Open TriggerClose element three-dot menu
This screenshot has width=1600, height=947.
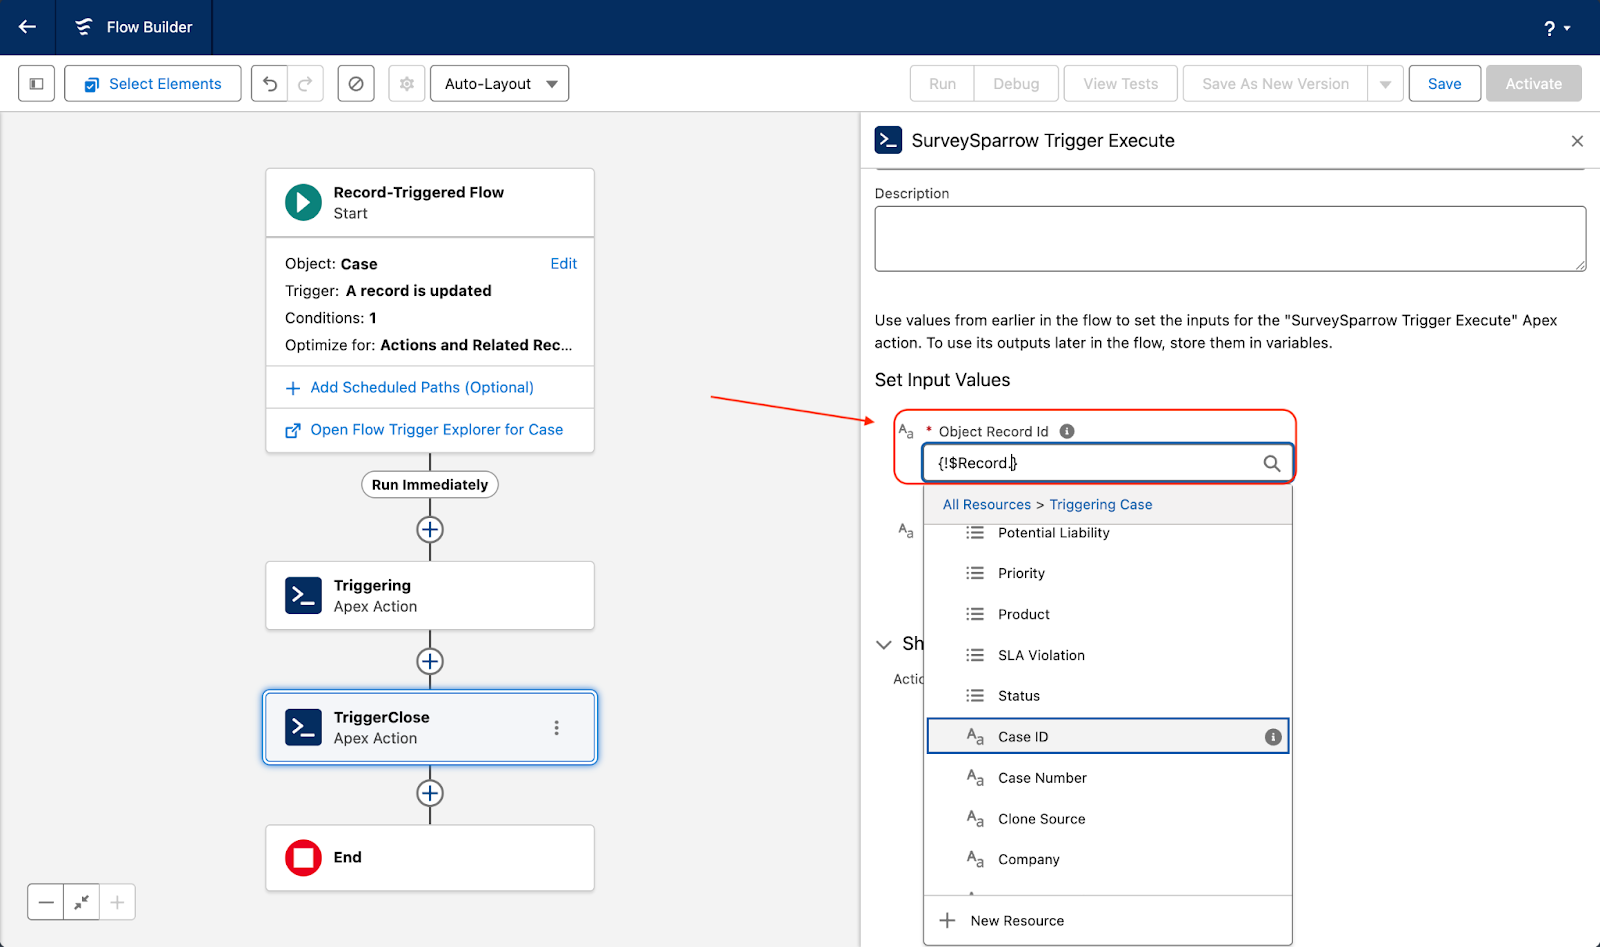557,728
